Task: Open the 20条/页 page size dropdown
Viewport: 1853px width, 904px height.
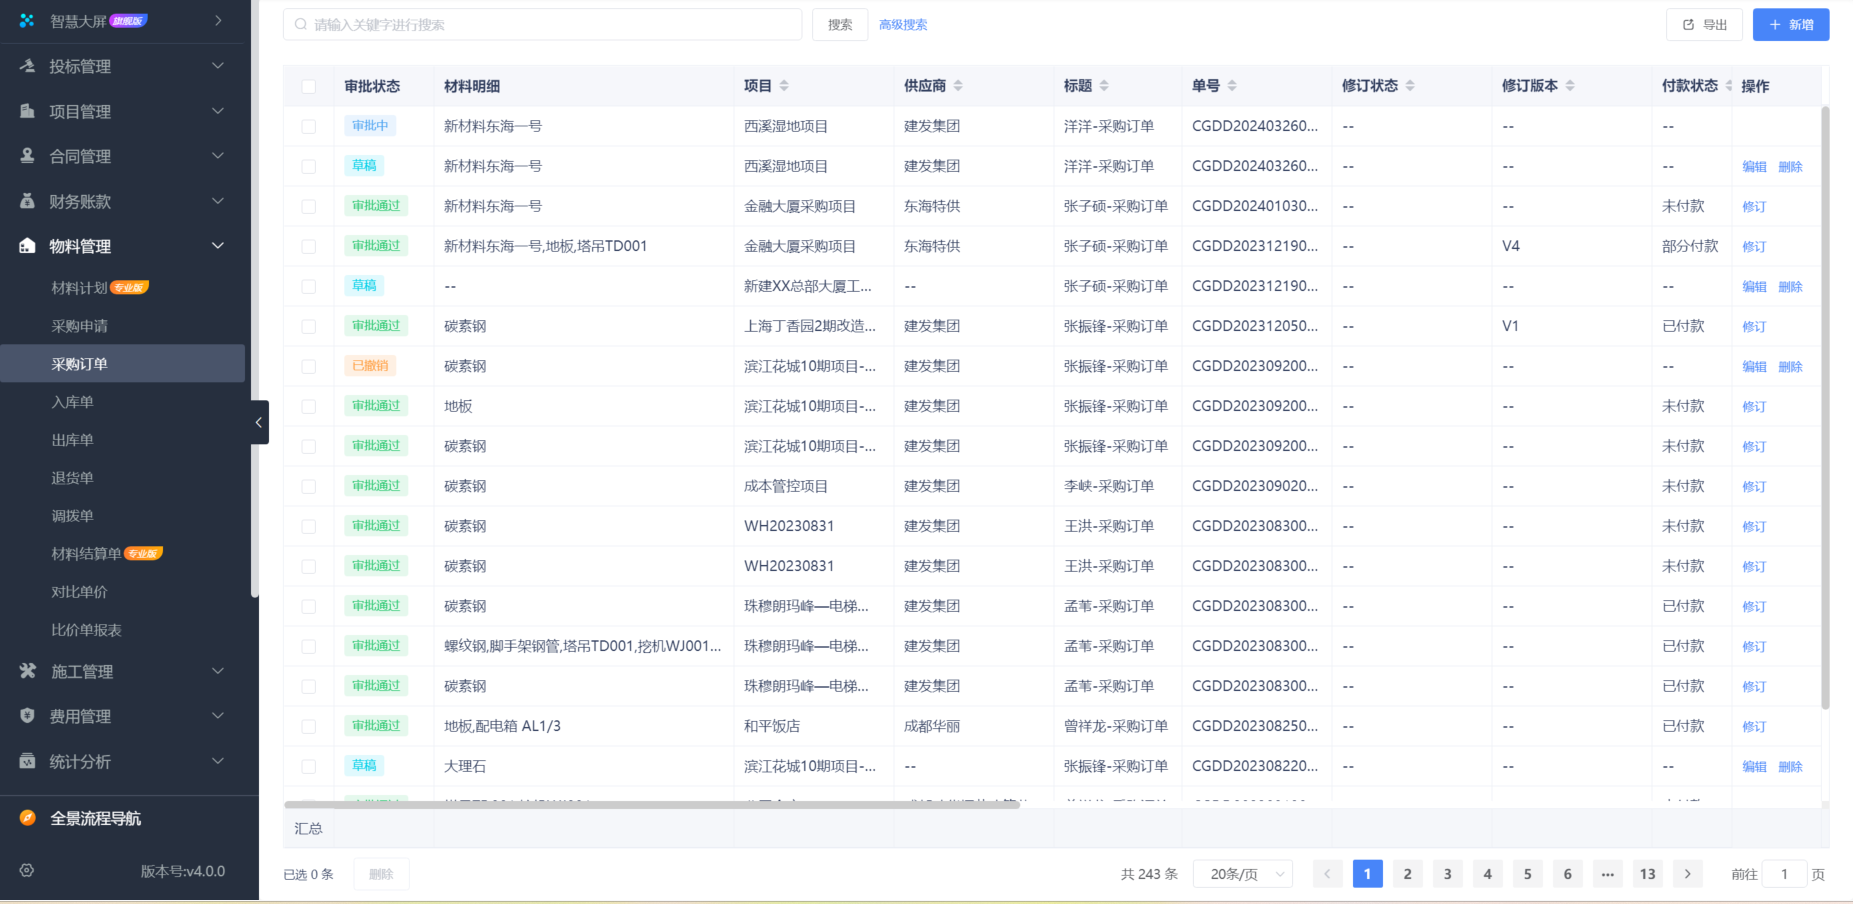Action: 1242,873
